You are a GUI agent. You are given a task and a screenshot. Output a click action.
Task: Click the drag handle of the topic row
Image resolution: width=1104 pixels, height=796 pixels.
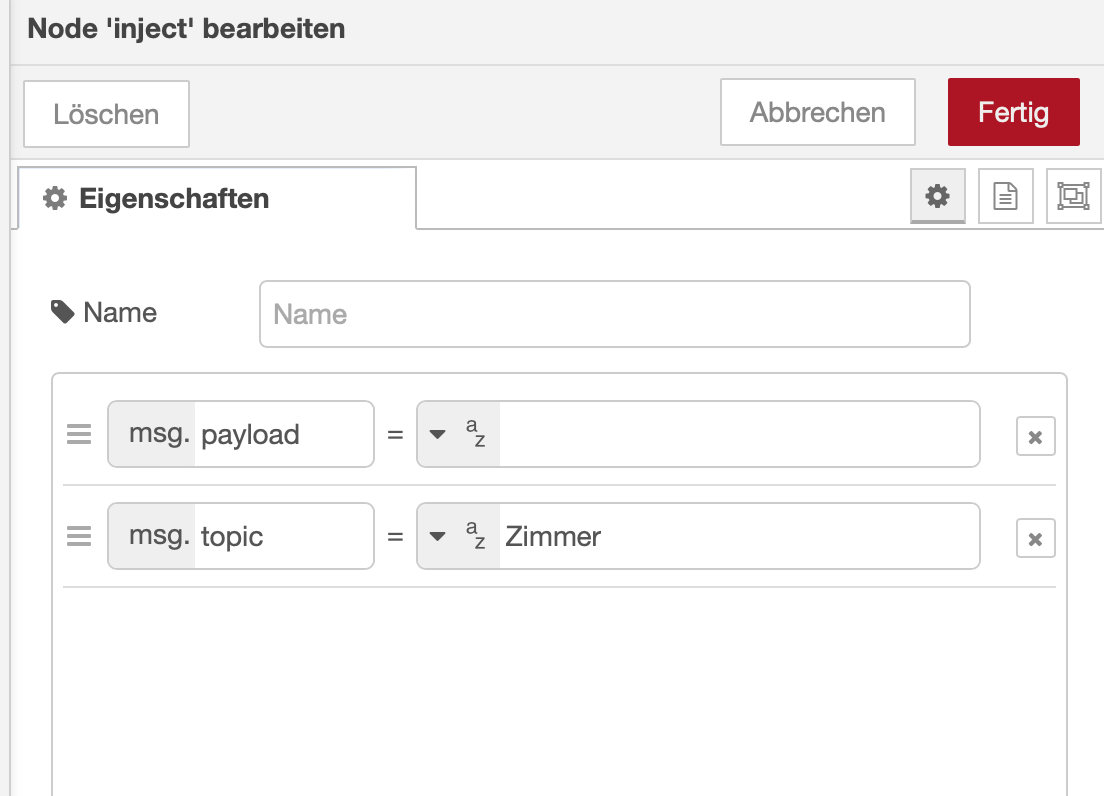[79, 537]
